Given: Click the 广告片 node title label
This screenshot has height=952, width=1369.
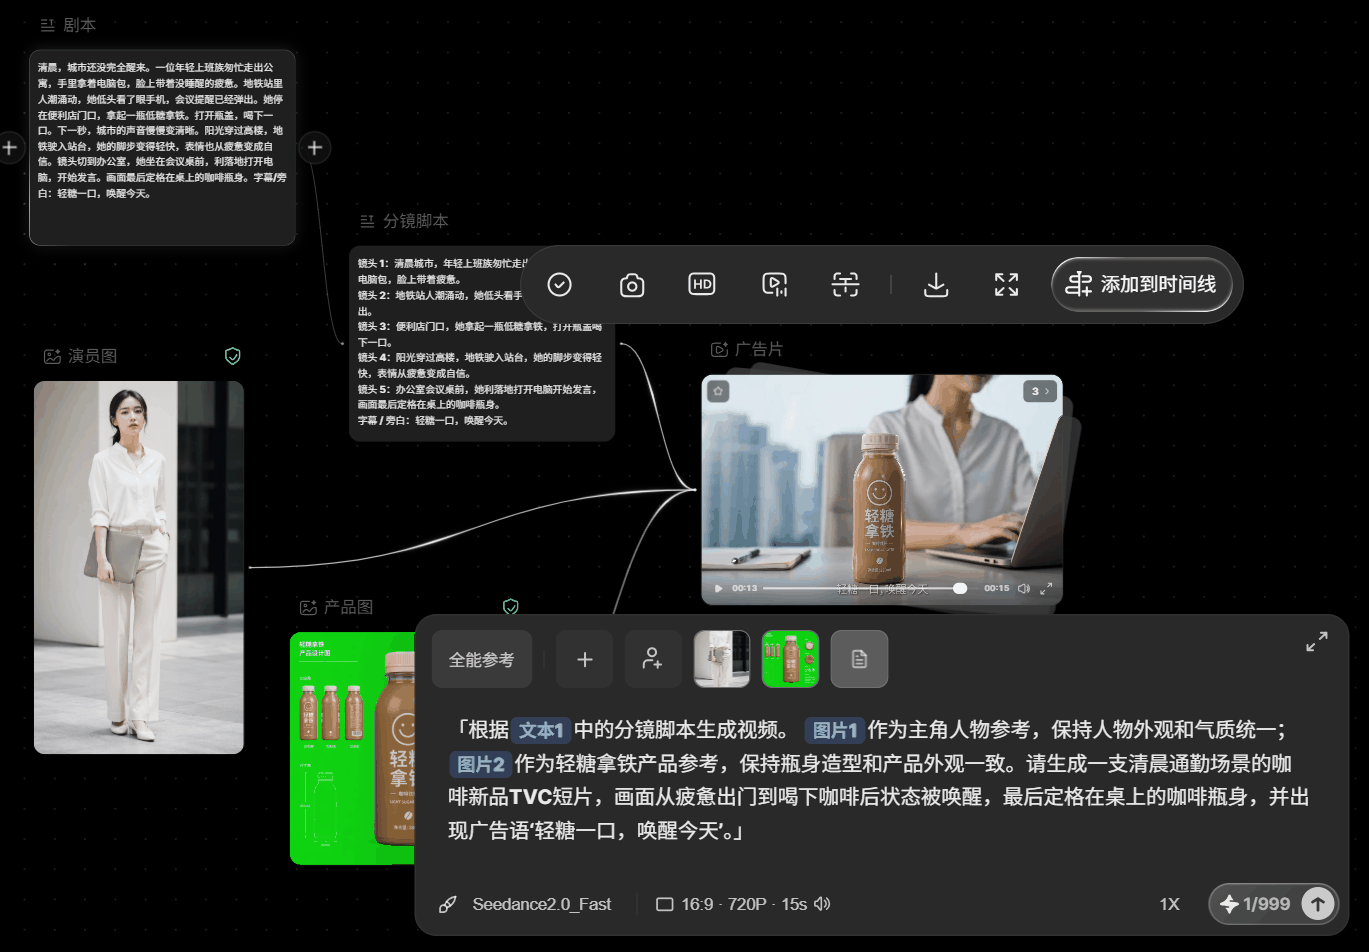Looking at the screenshot, I should pos(759,349).
